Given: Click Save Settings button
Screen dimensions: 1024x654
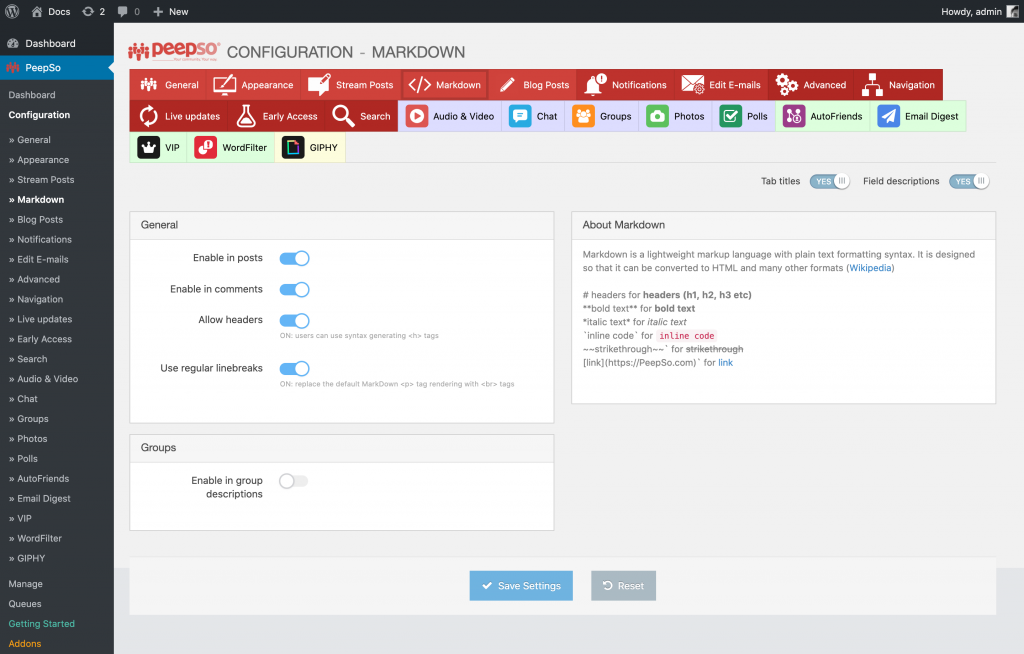Looking at the screenshot, I should pos(521,585).
